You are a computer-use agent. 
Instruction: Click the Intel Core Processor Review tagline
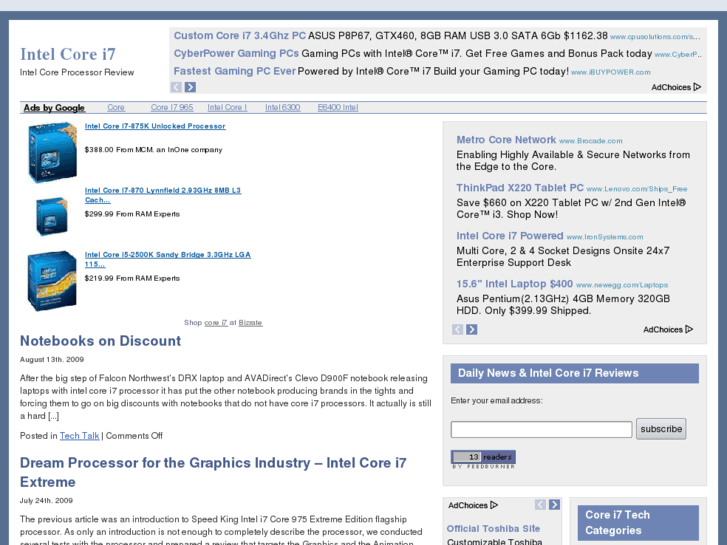(77, 72)
